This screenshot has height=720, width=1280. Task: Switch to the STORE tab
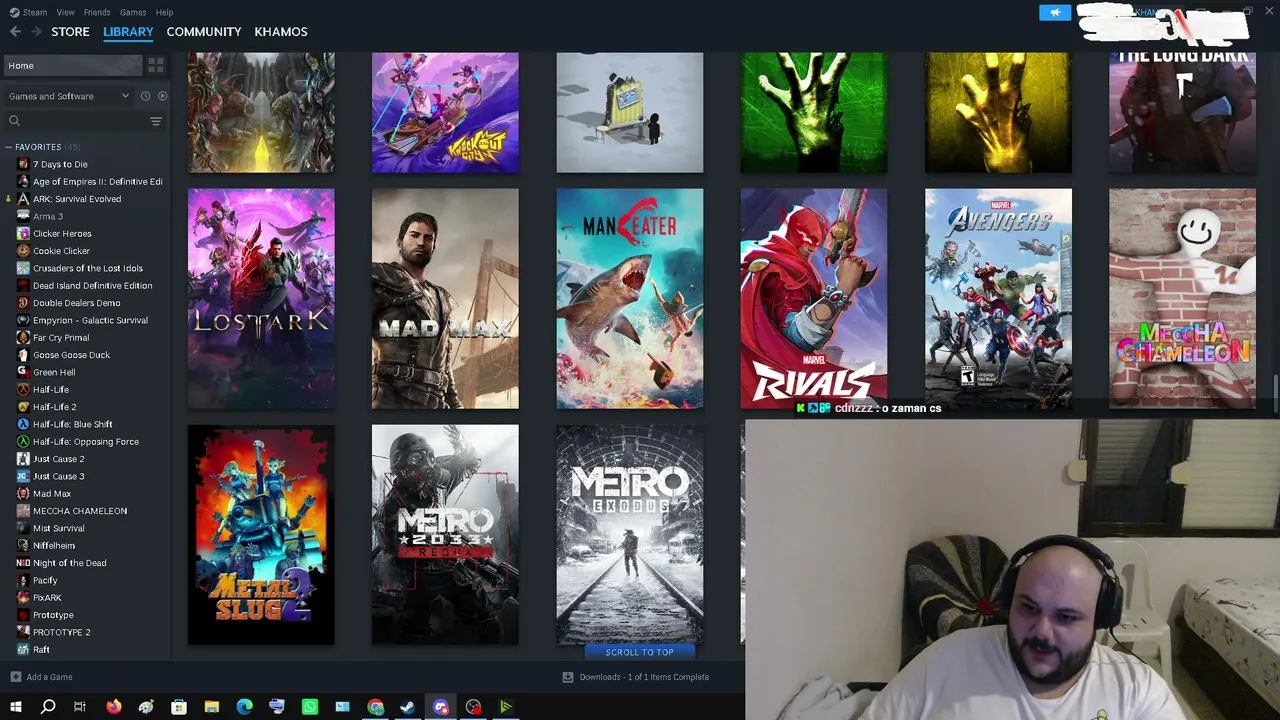[x=70, y=32]
